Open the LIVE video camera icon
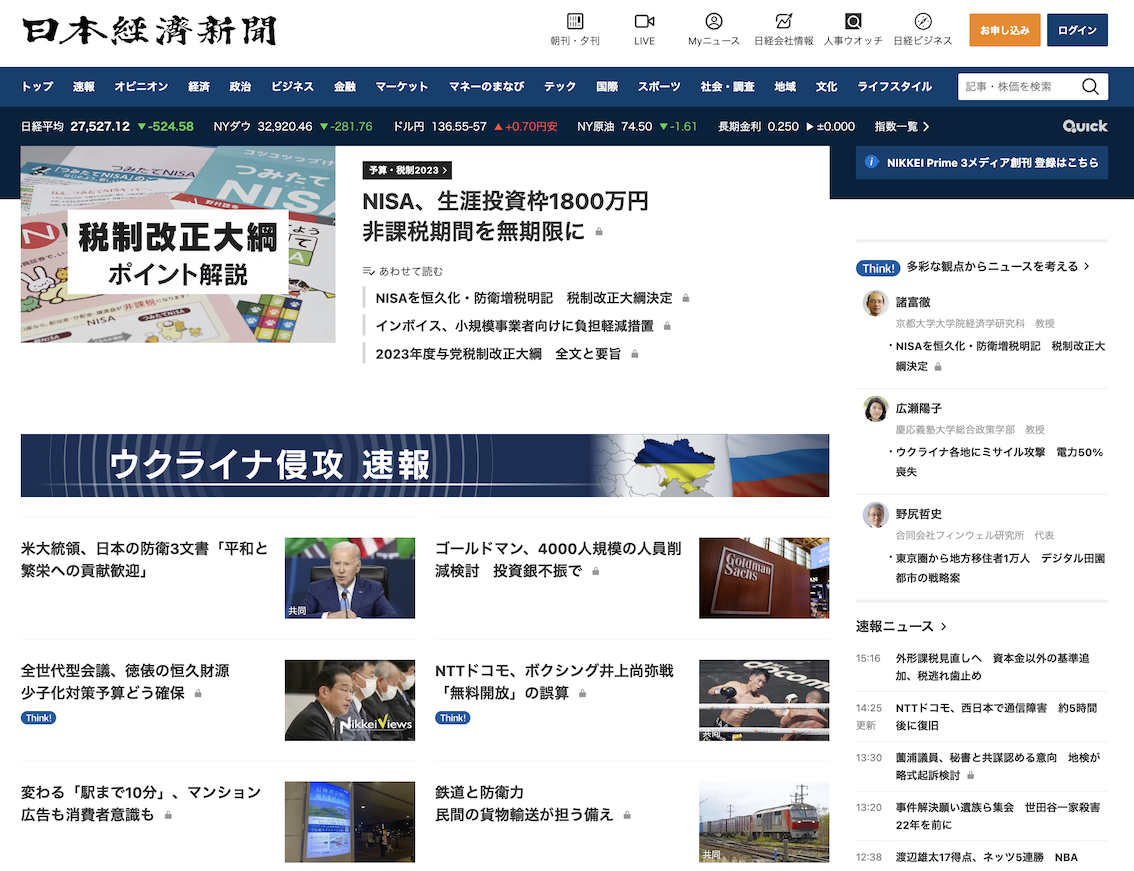The image size is (1134, 871). click(644, 21)
